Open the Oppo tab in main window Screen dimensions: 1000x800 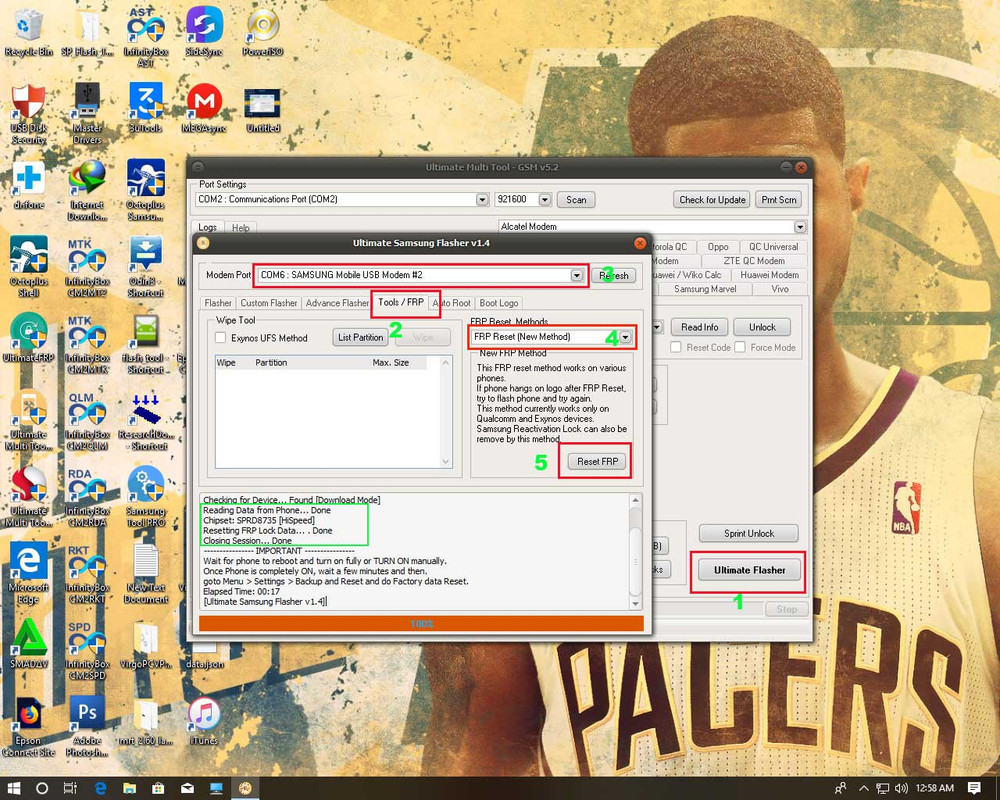pyautogui.click(x=717, y=247)
